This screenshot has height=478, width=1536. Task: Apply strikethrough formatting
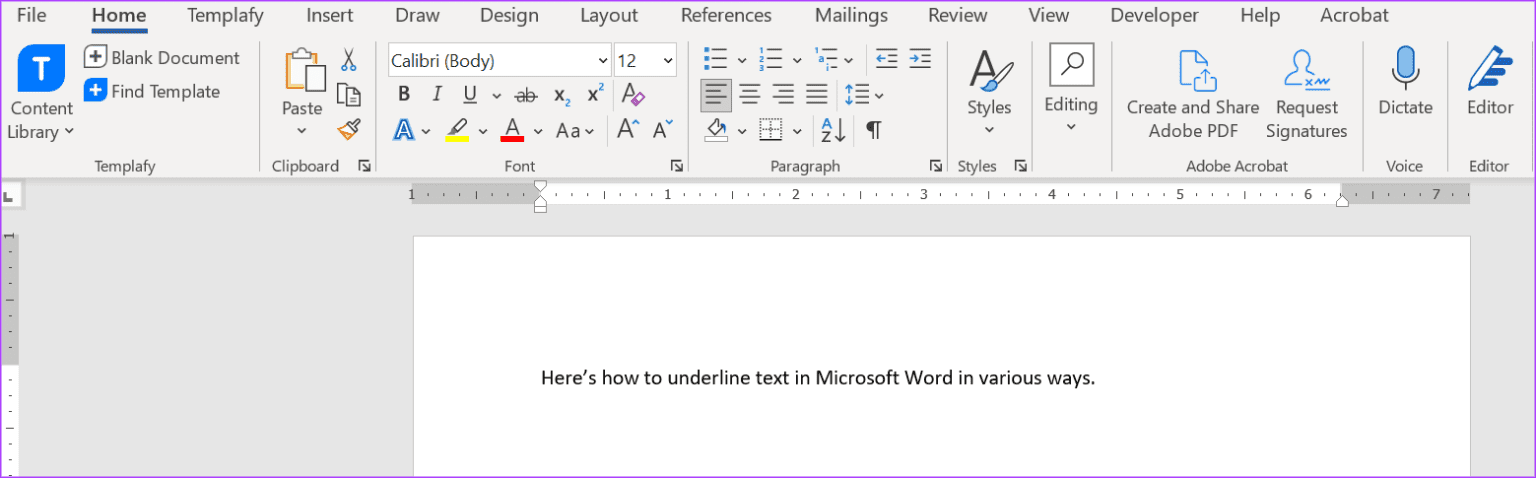[x=525, y=95]
